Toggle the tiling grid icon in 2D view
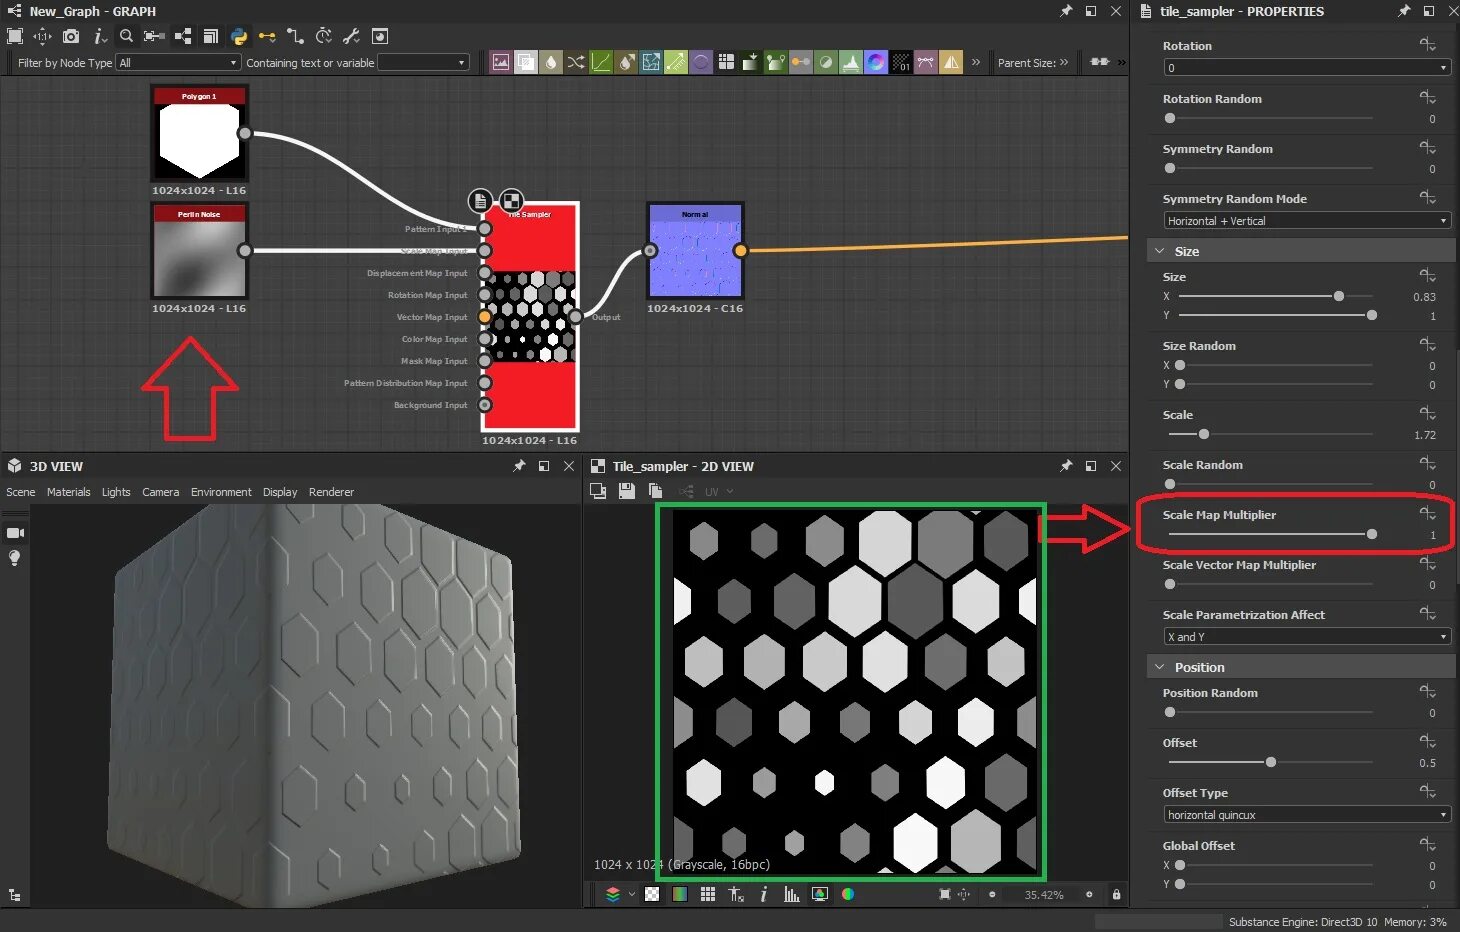Viewport: 1460px width, 932px height. pos(707,894)
